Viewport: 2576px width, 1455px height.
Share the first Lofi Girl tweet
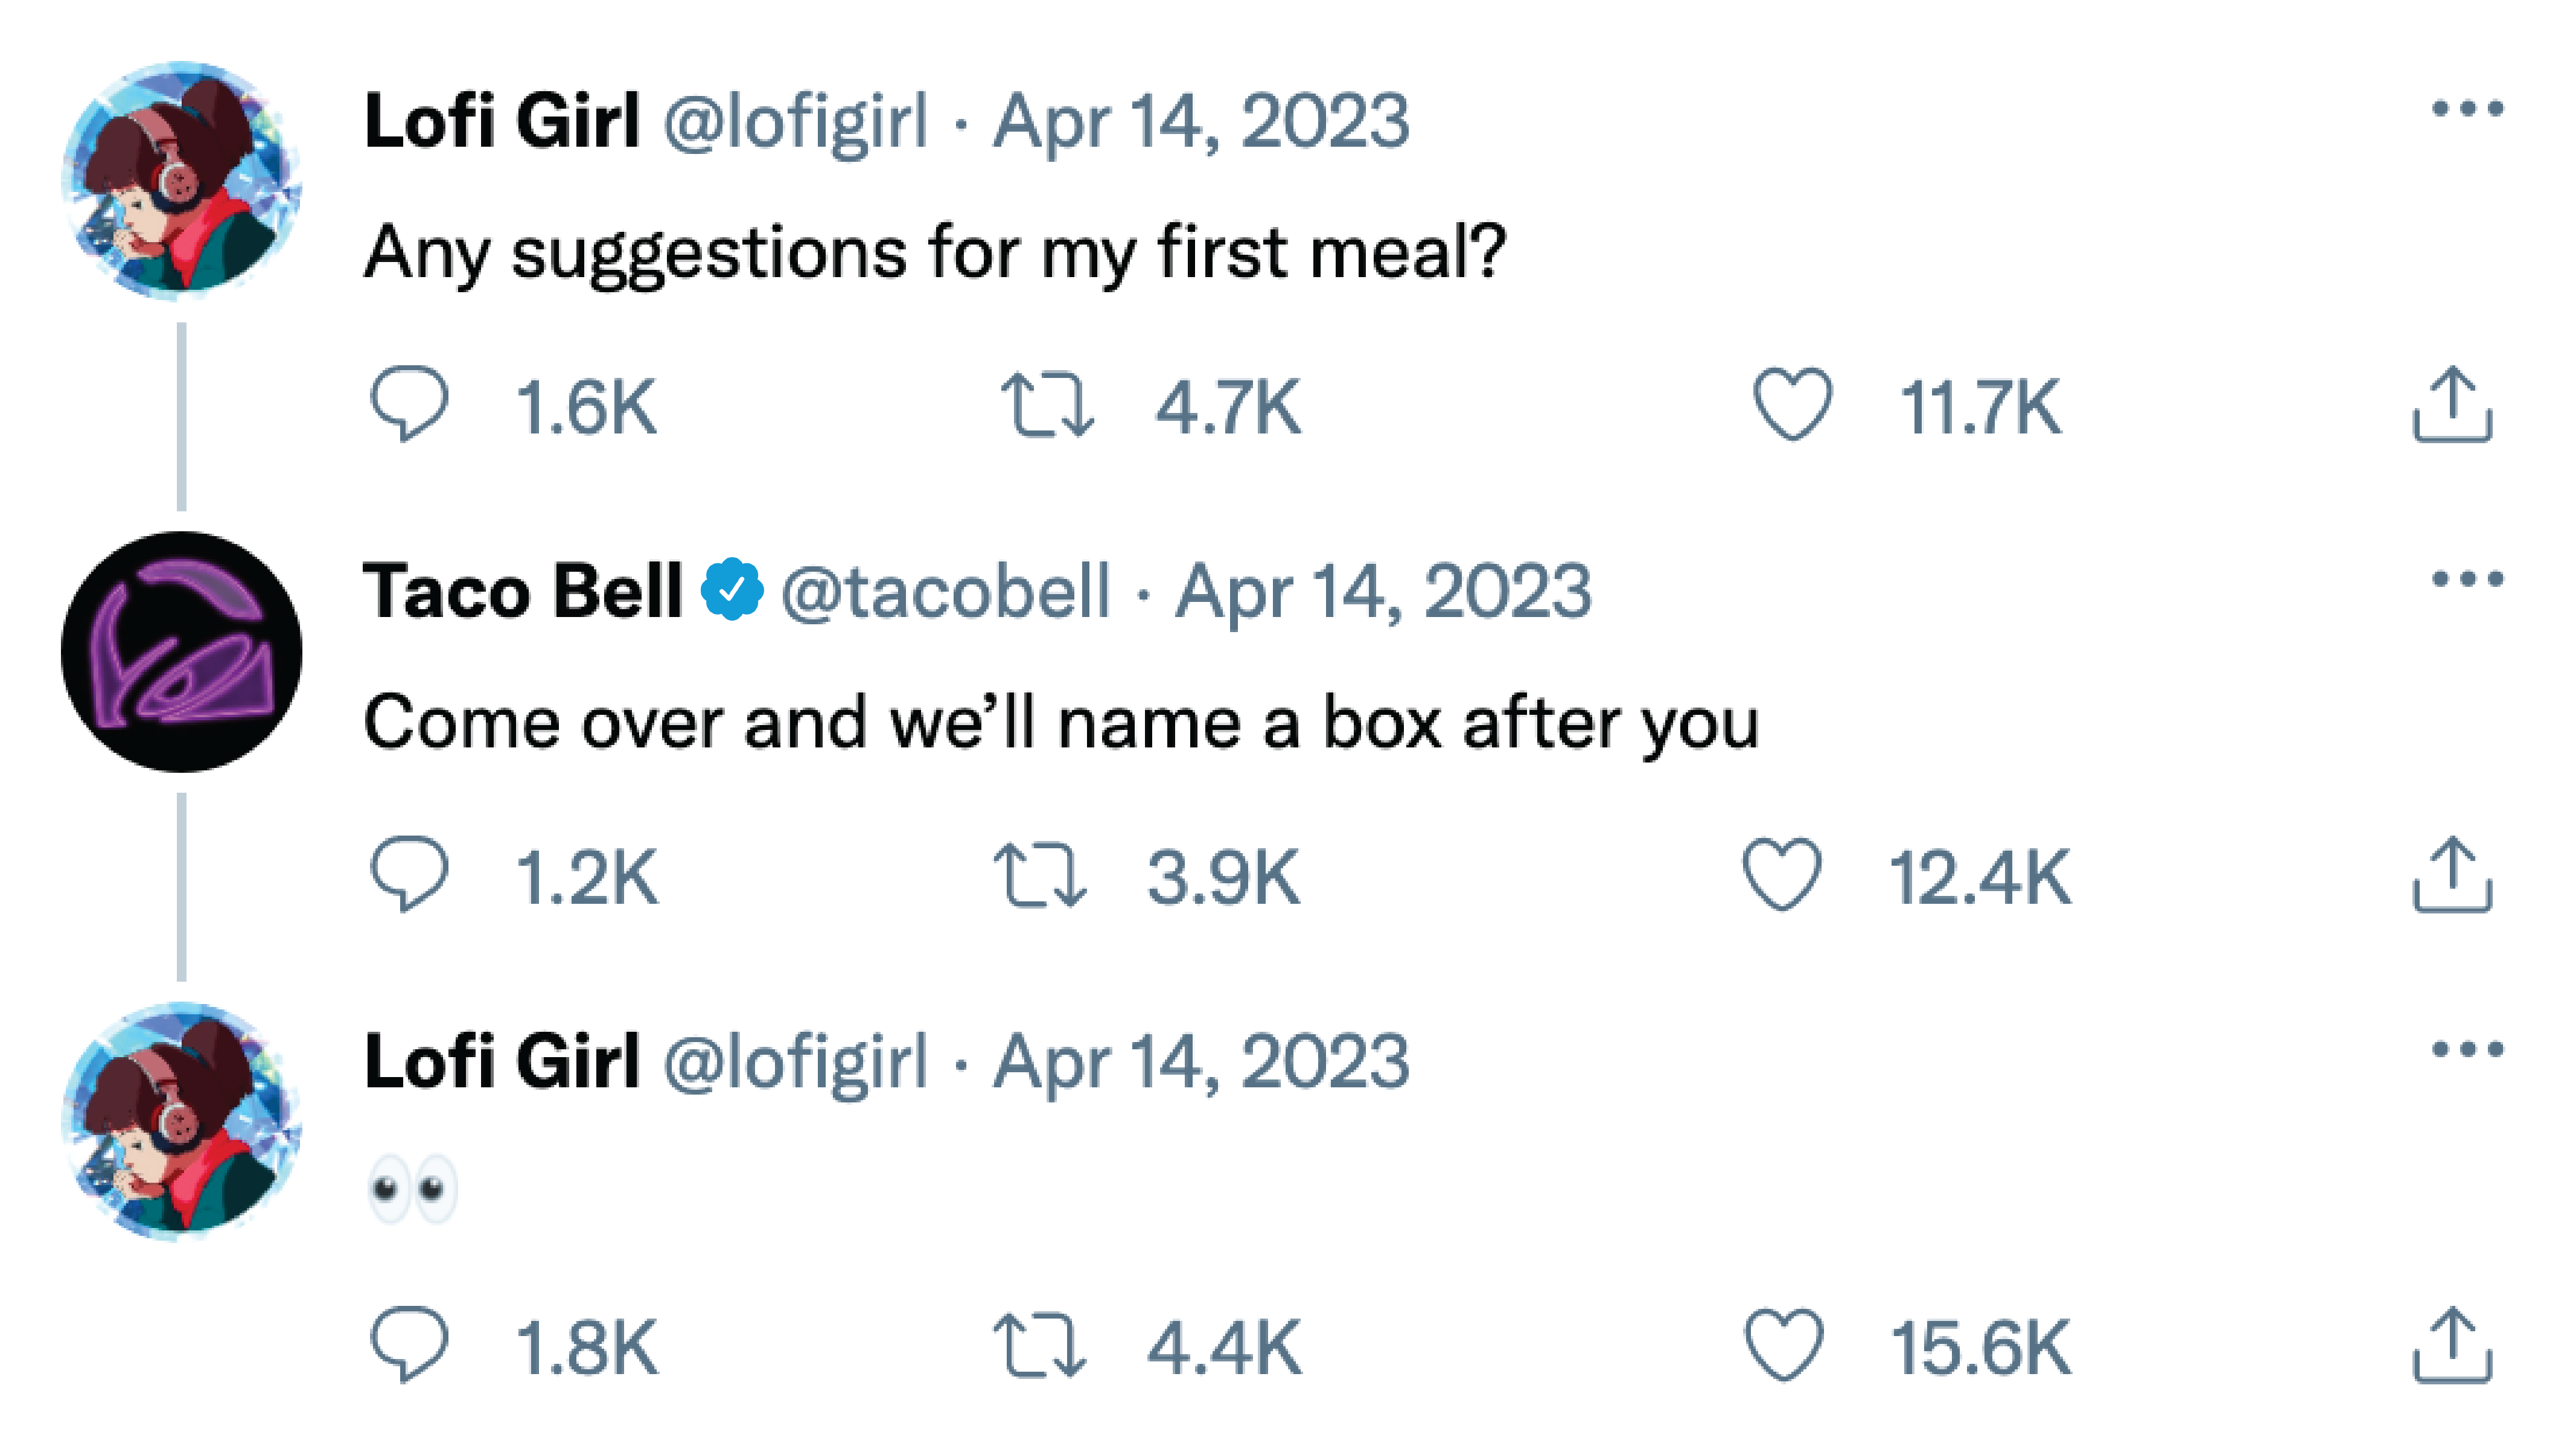2452,405
